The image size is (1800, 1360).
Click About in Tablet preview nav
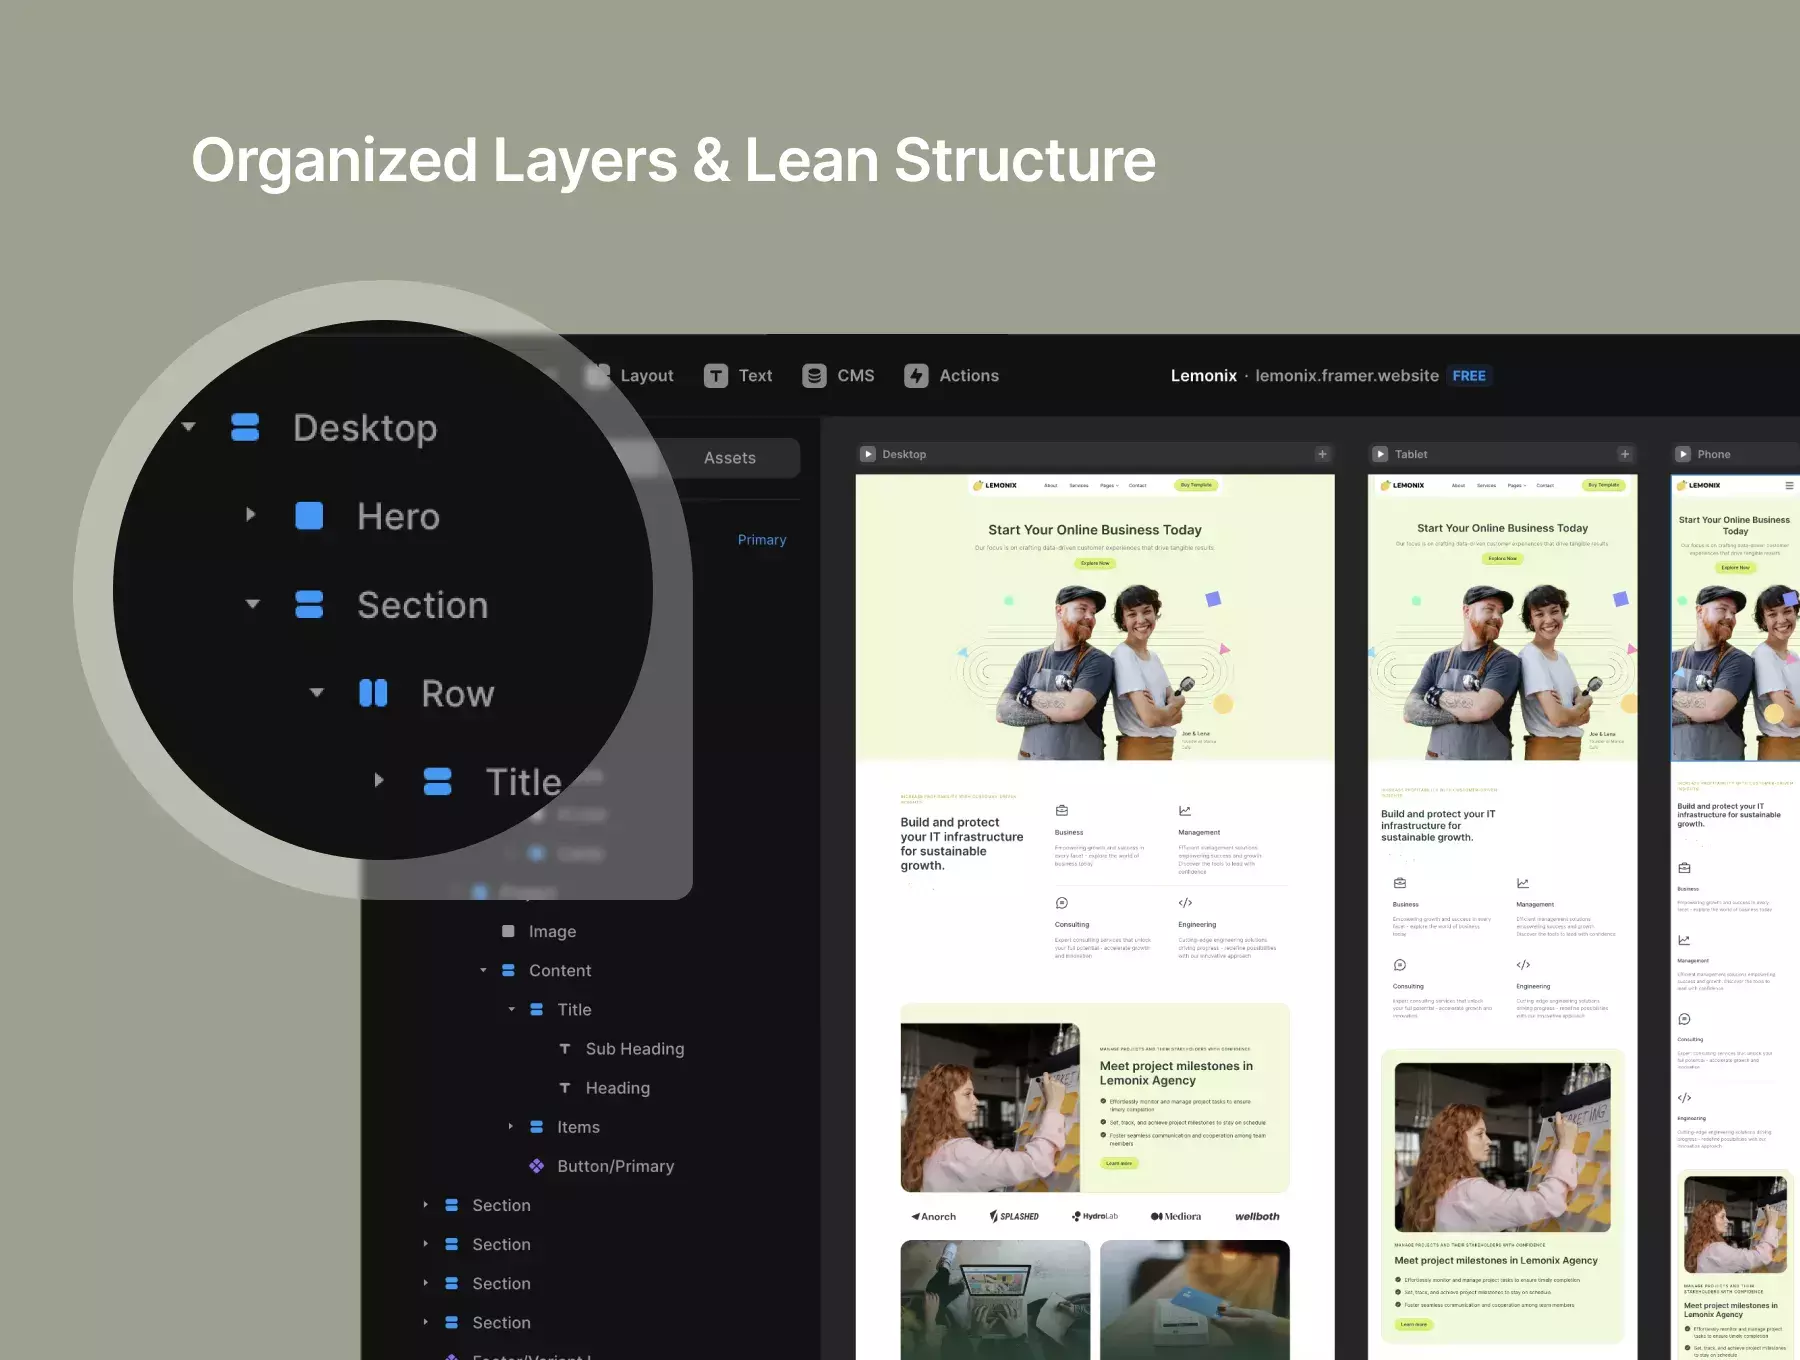point(1459,485)
